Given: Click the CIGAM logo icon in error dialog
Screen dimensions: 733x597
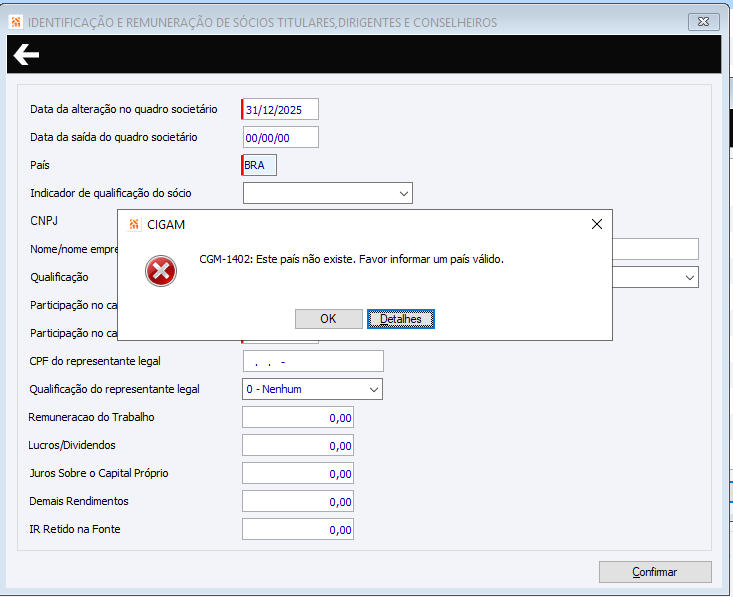Looking at the screenshot, I should point(134,224).
